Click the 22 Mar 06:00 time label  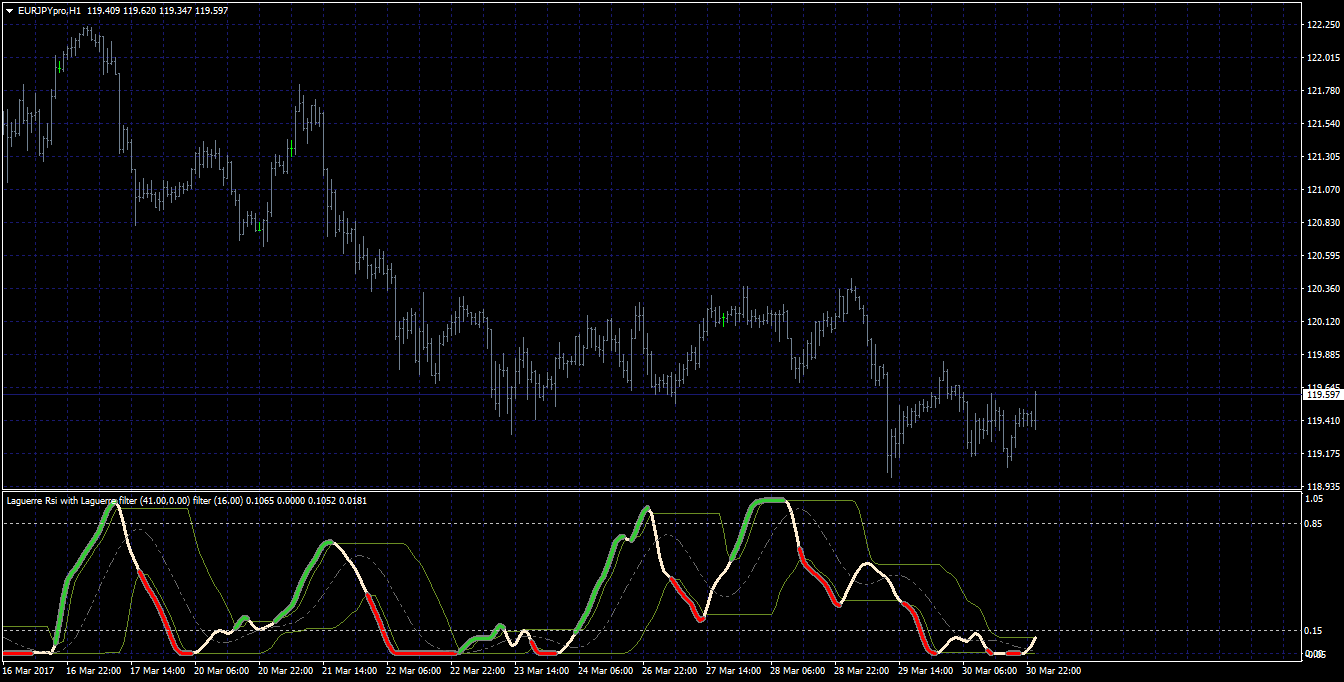(415, 671)
